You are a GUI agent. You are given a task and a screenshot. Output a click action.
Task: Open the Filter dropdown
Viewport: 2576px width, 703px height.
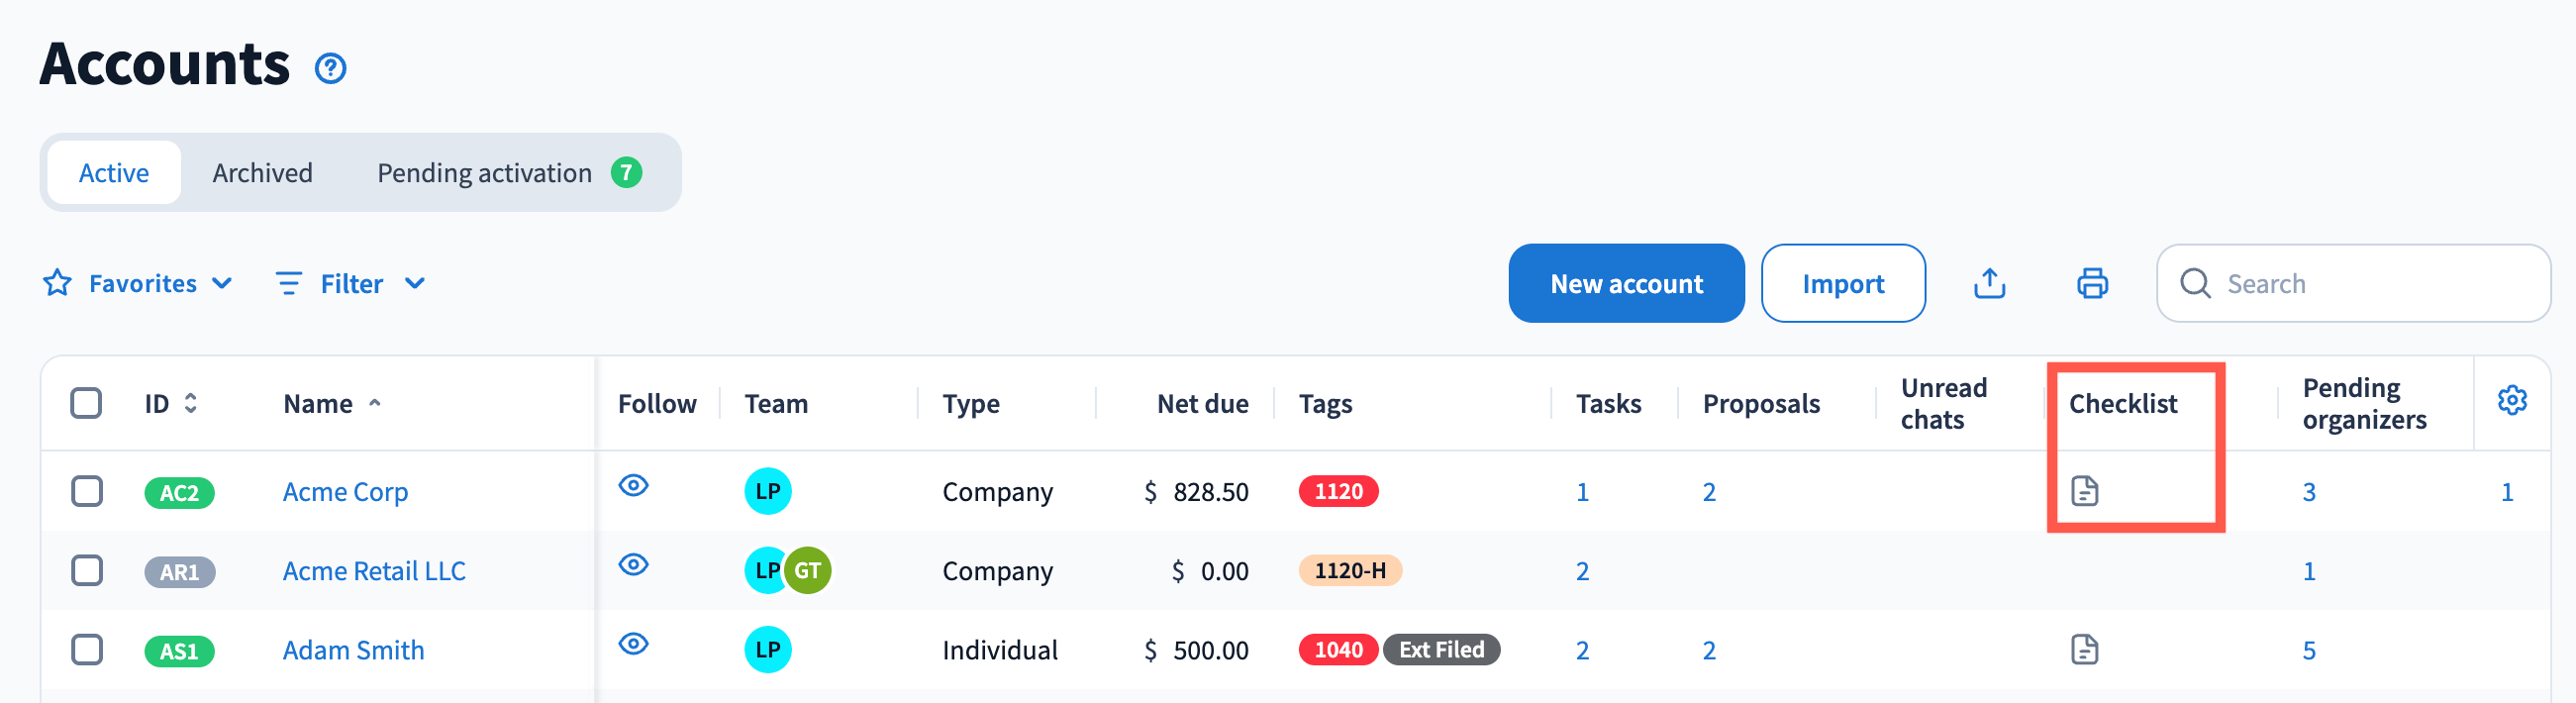click(x=351, y=284)
